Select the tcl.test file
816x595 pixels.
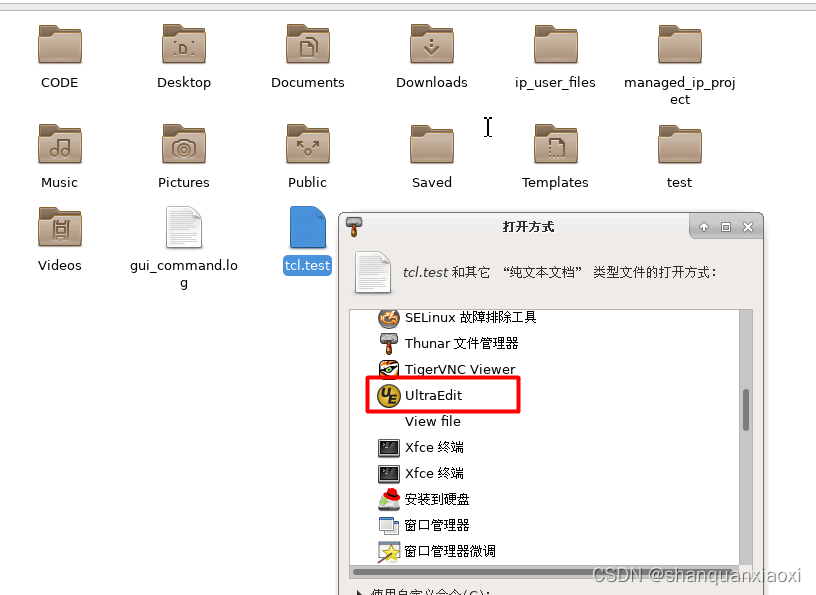(x=308, y=241)
